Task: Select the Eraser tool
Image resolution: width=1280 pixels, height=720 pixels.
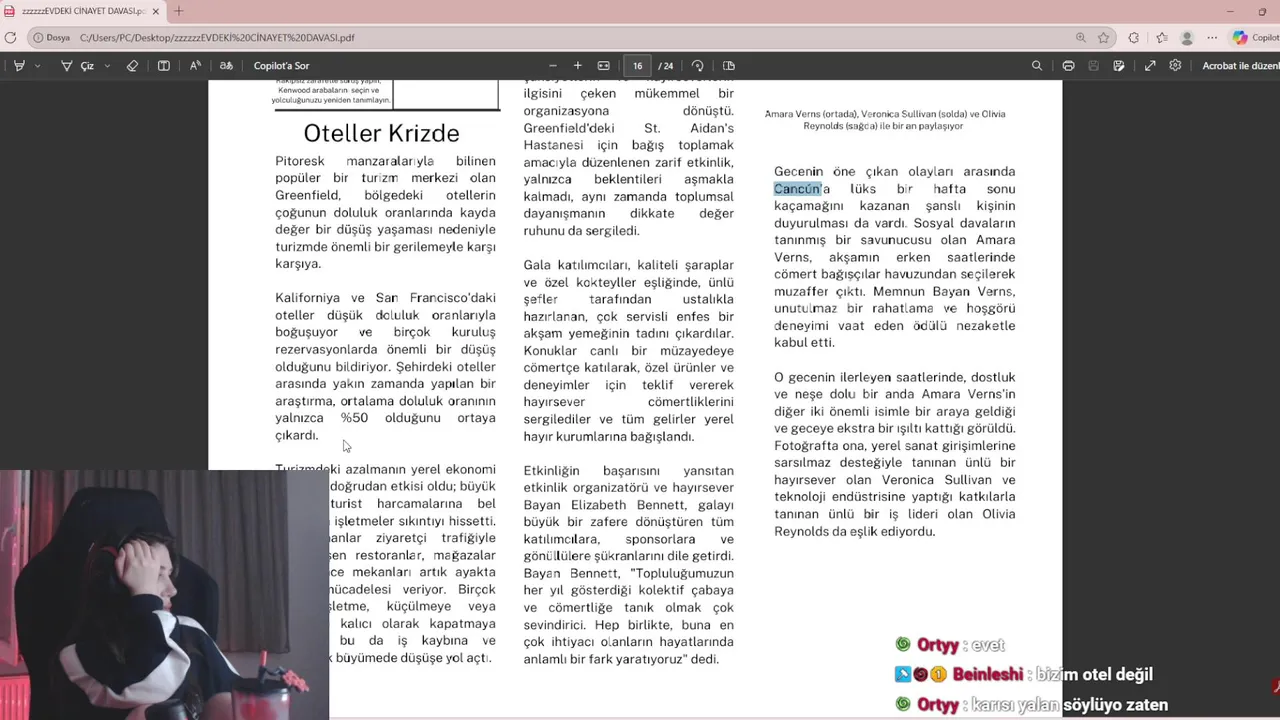Action: (x=132, y=66)
